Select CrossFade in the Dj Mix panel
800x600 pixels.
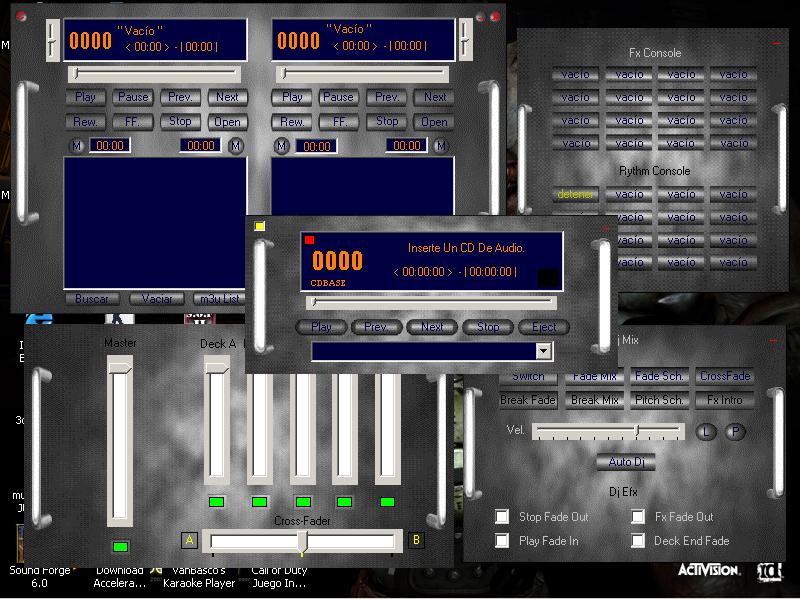pos(725,377)
